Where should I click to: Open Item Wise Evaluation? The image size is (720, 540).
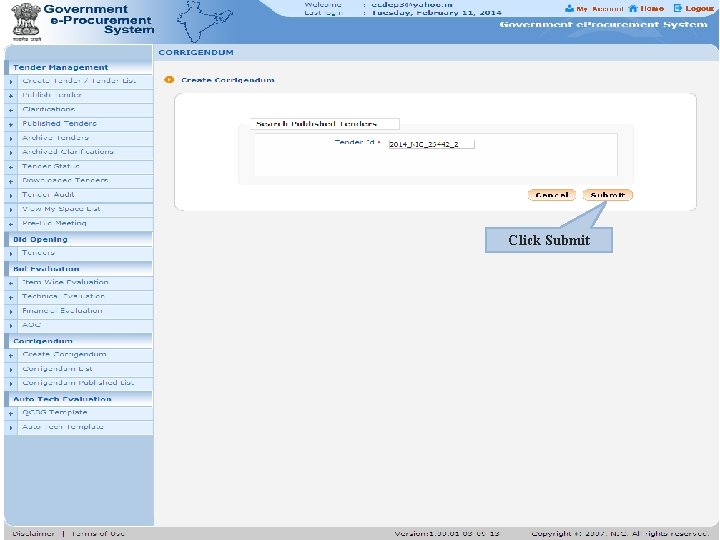[65, 282]
